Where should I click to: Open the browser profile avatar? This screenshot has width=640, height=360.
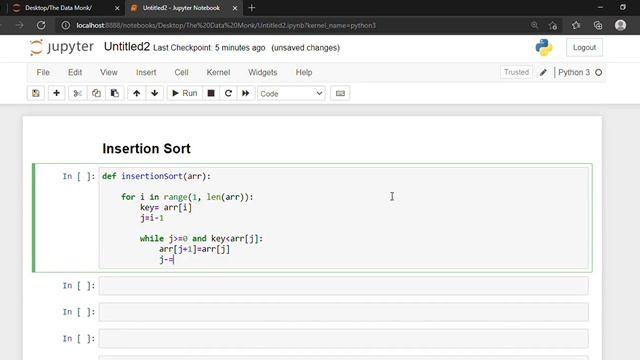(620, 25)
